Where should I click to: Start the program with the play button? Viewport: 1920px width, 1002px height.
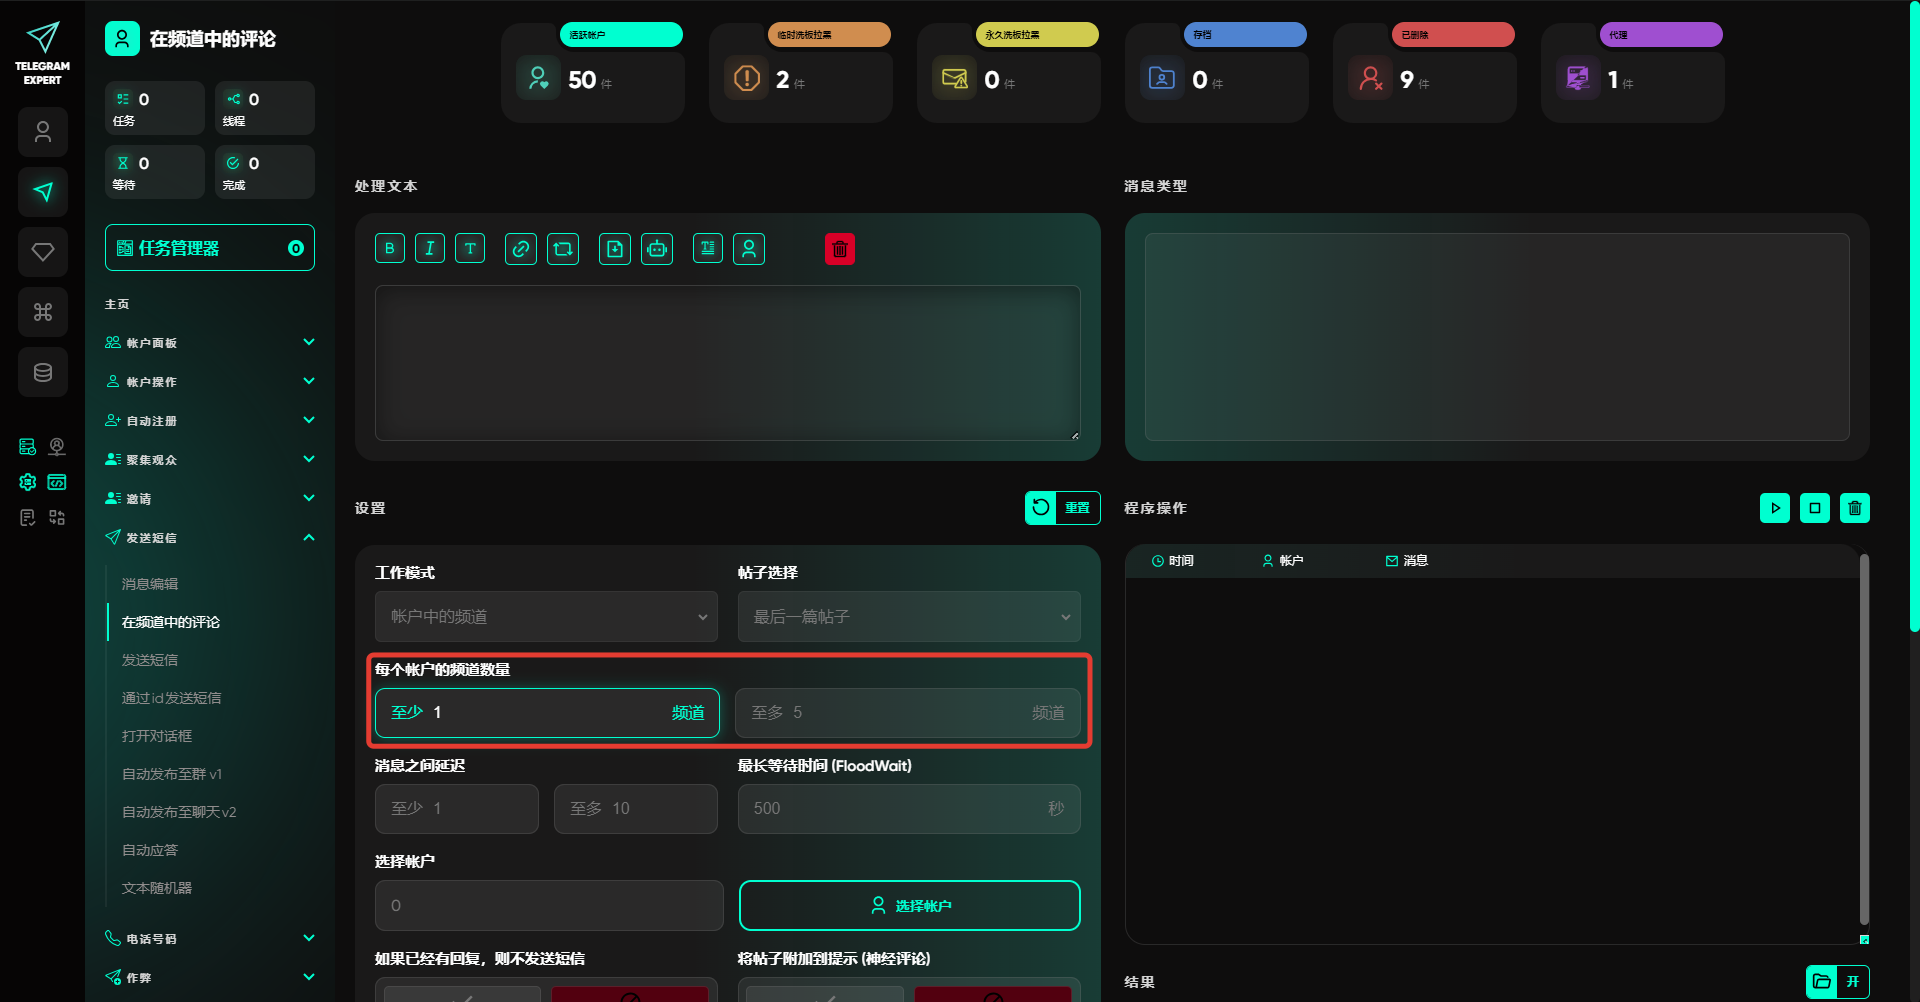point(1775,508)
